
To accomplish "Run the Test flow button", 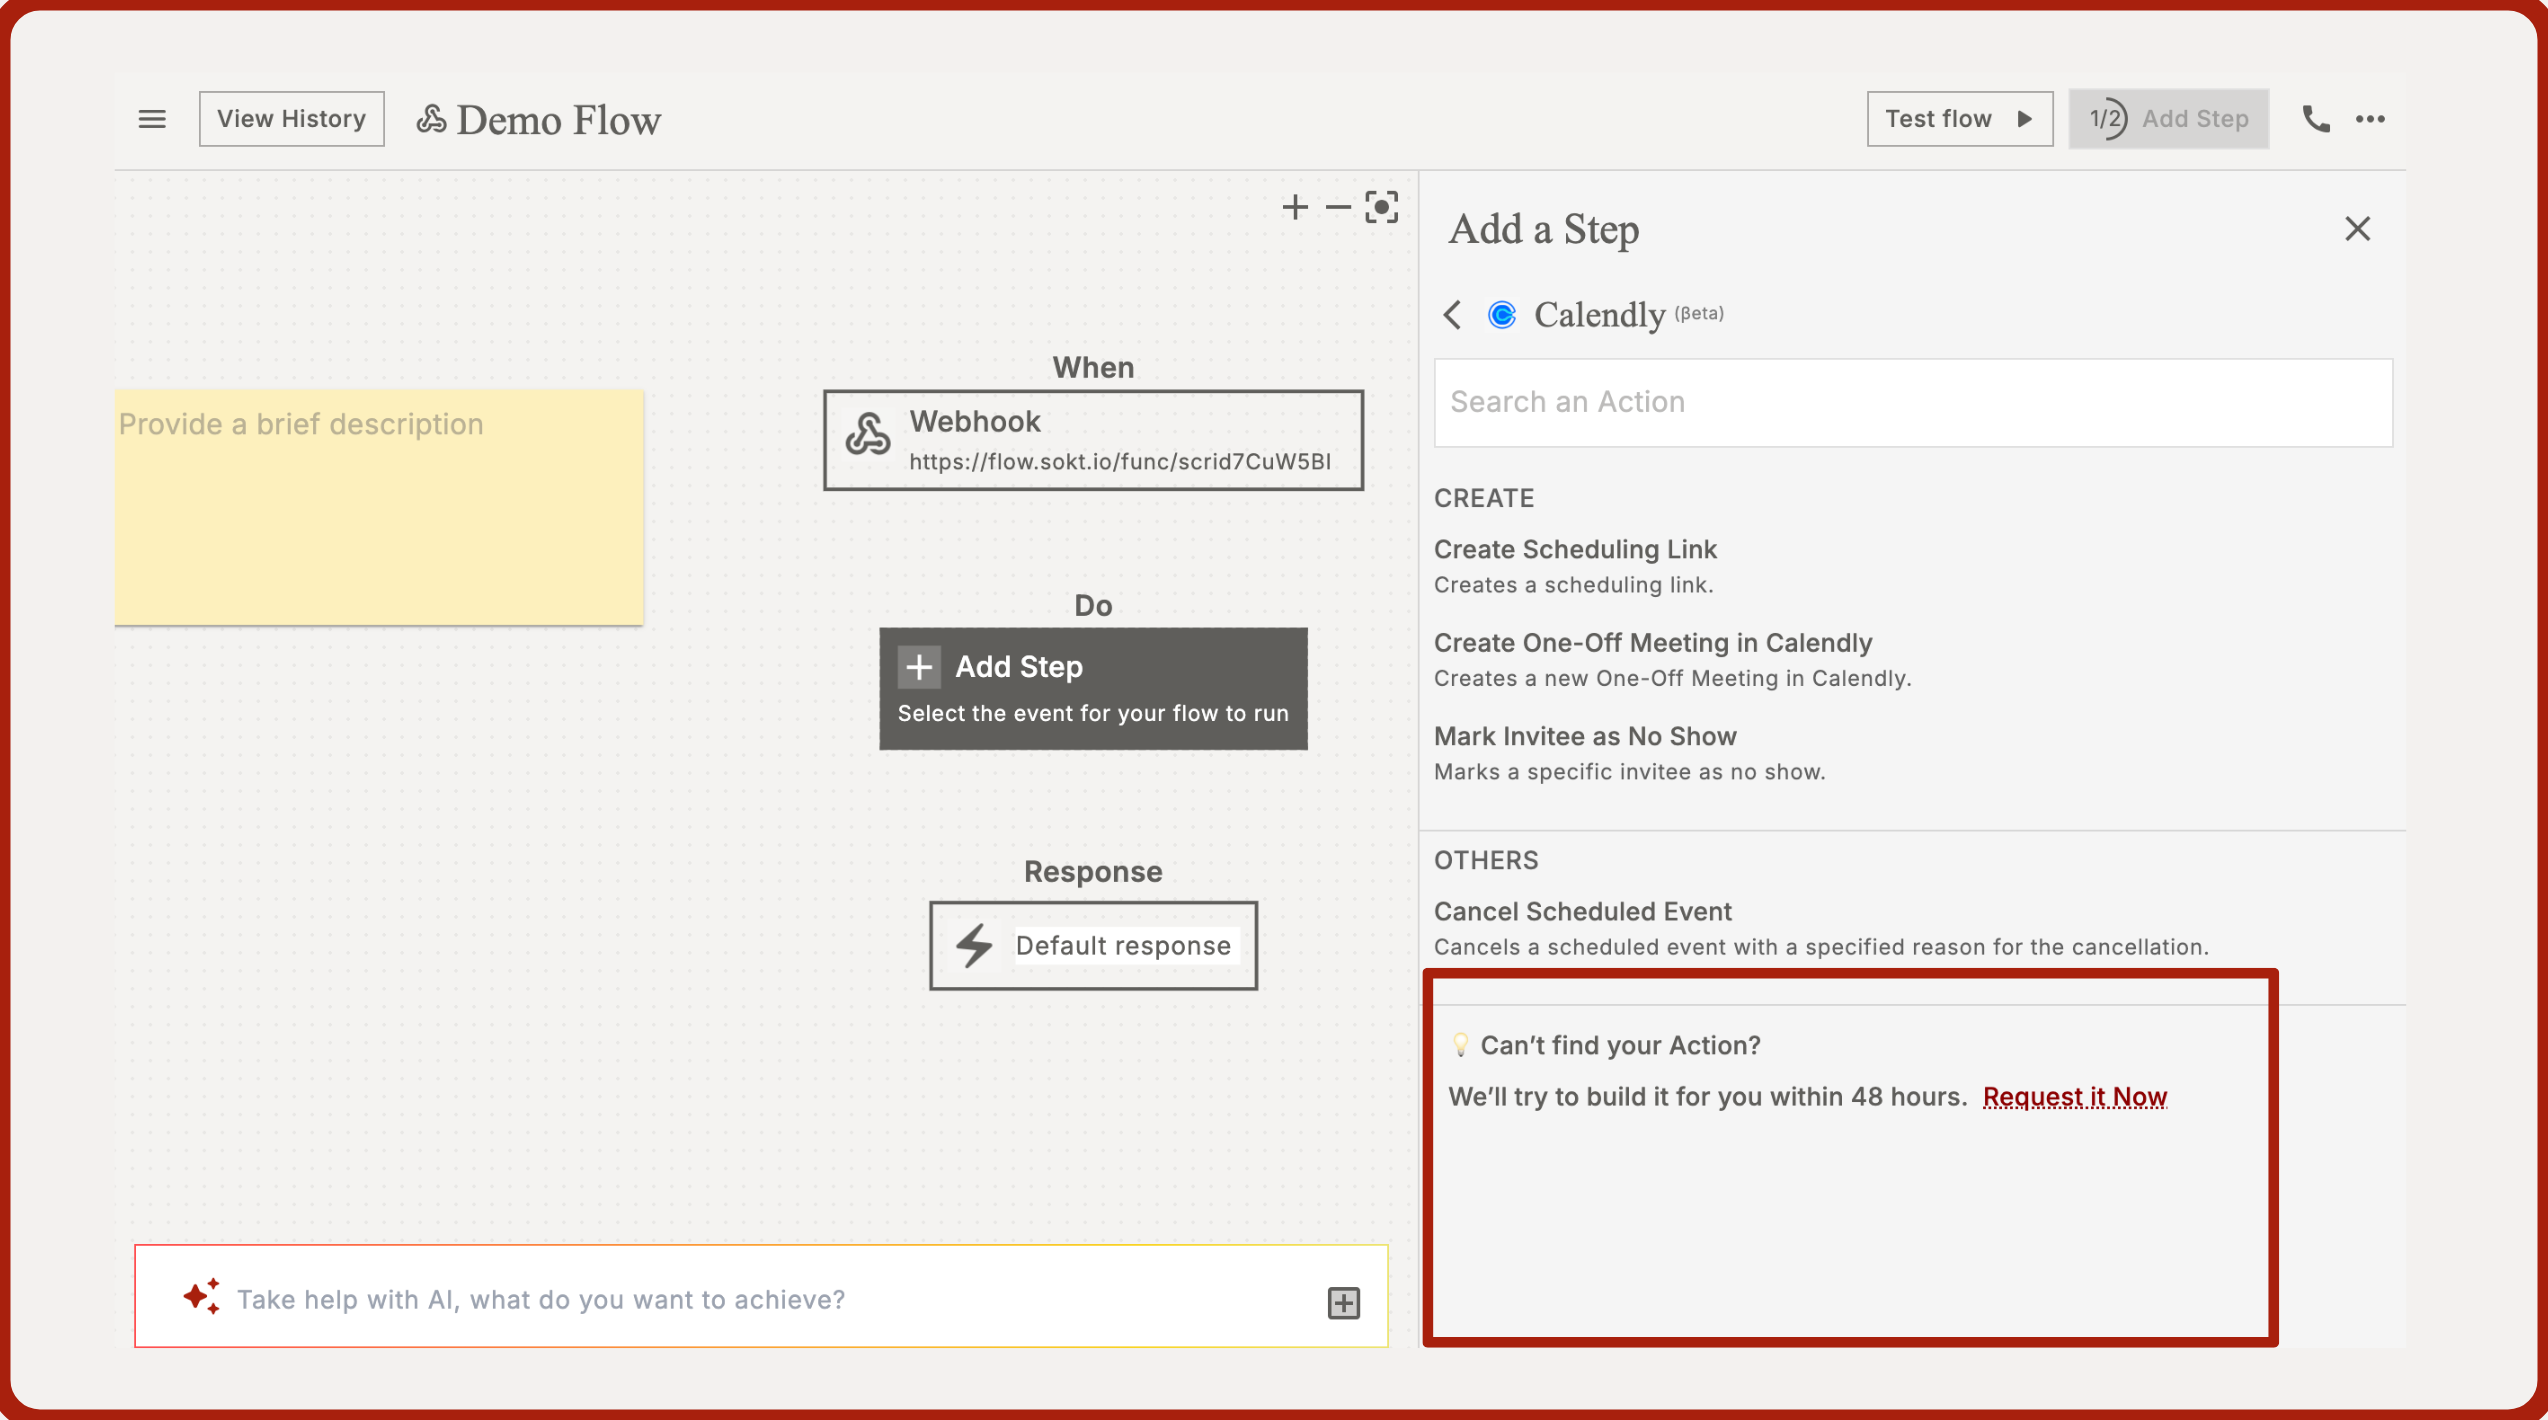I will pos(1959,119).
